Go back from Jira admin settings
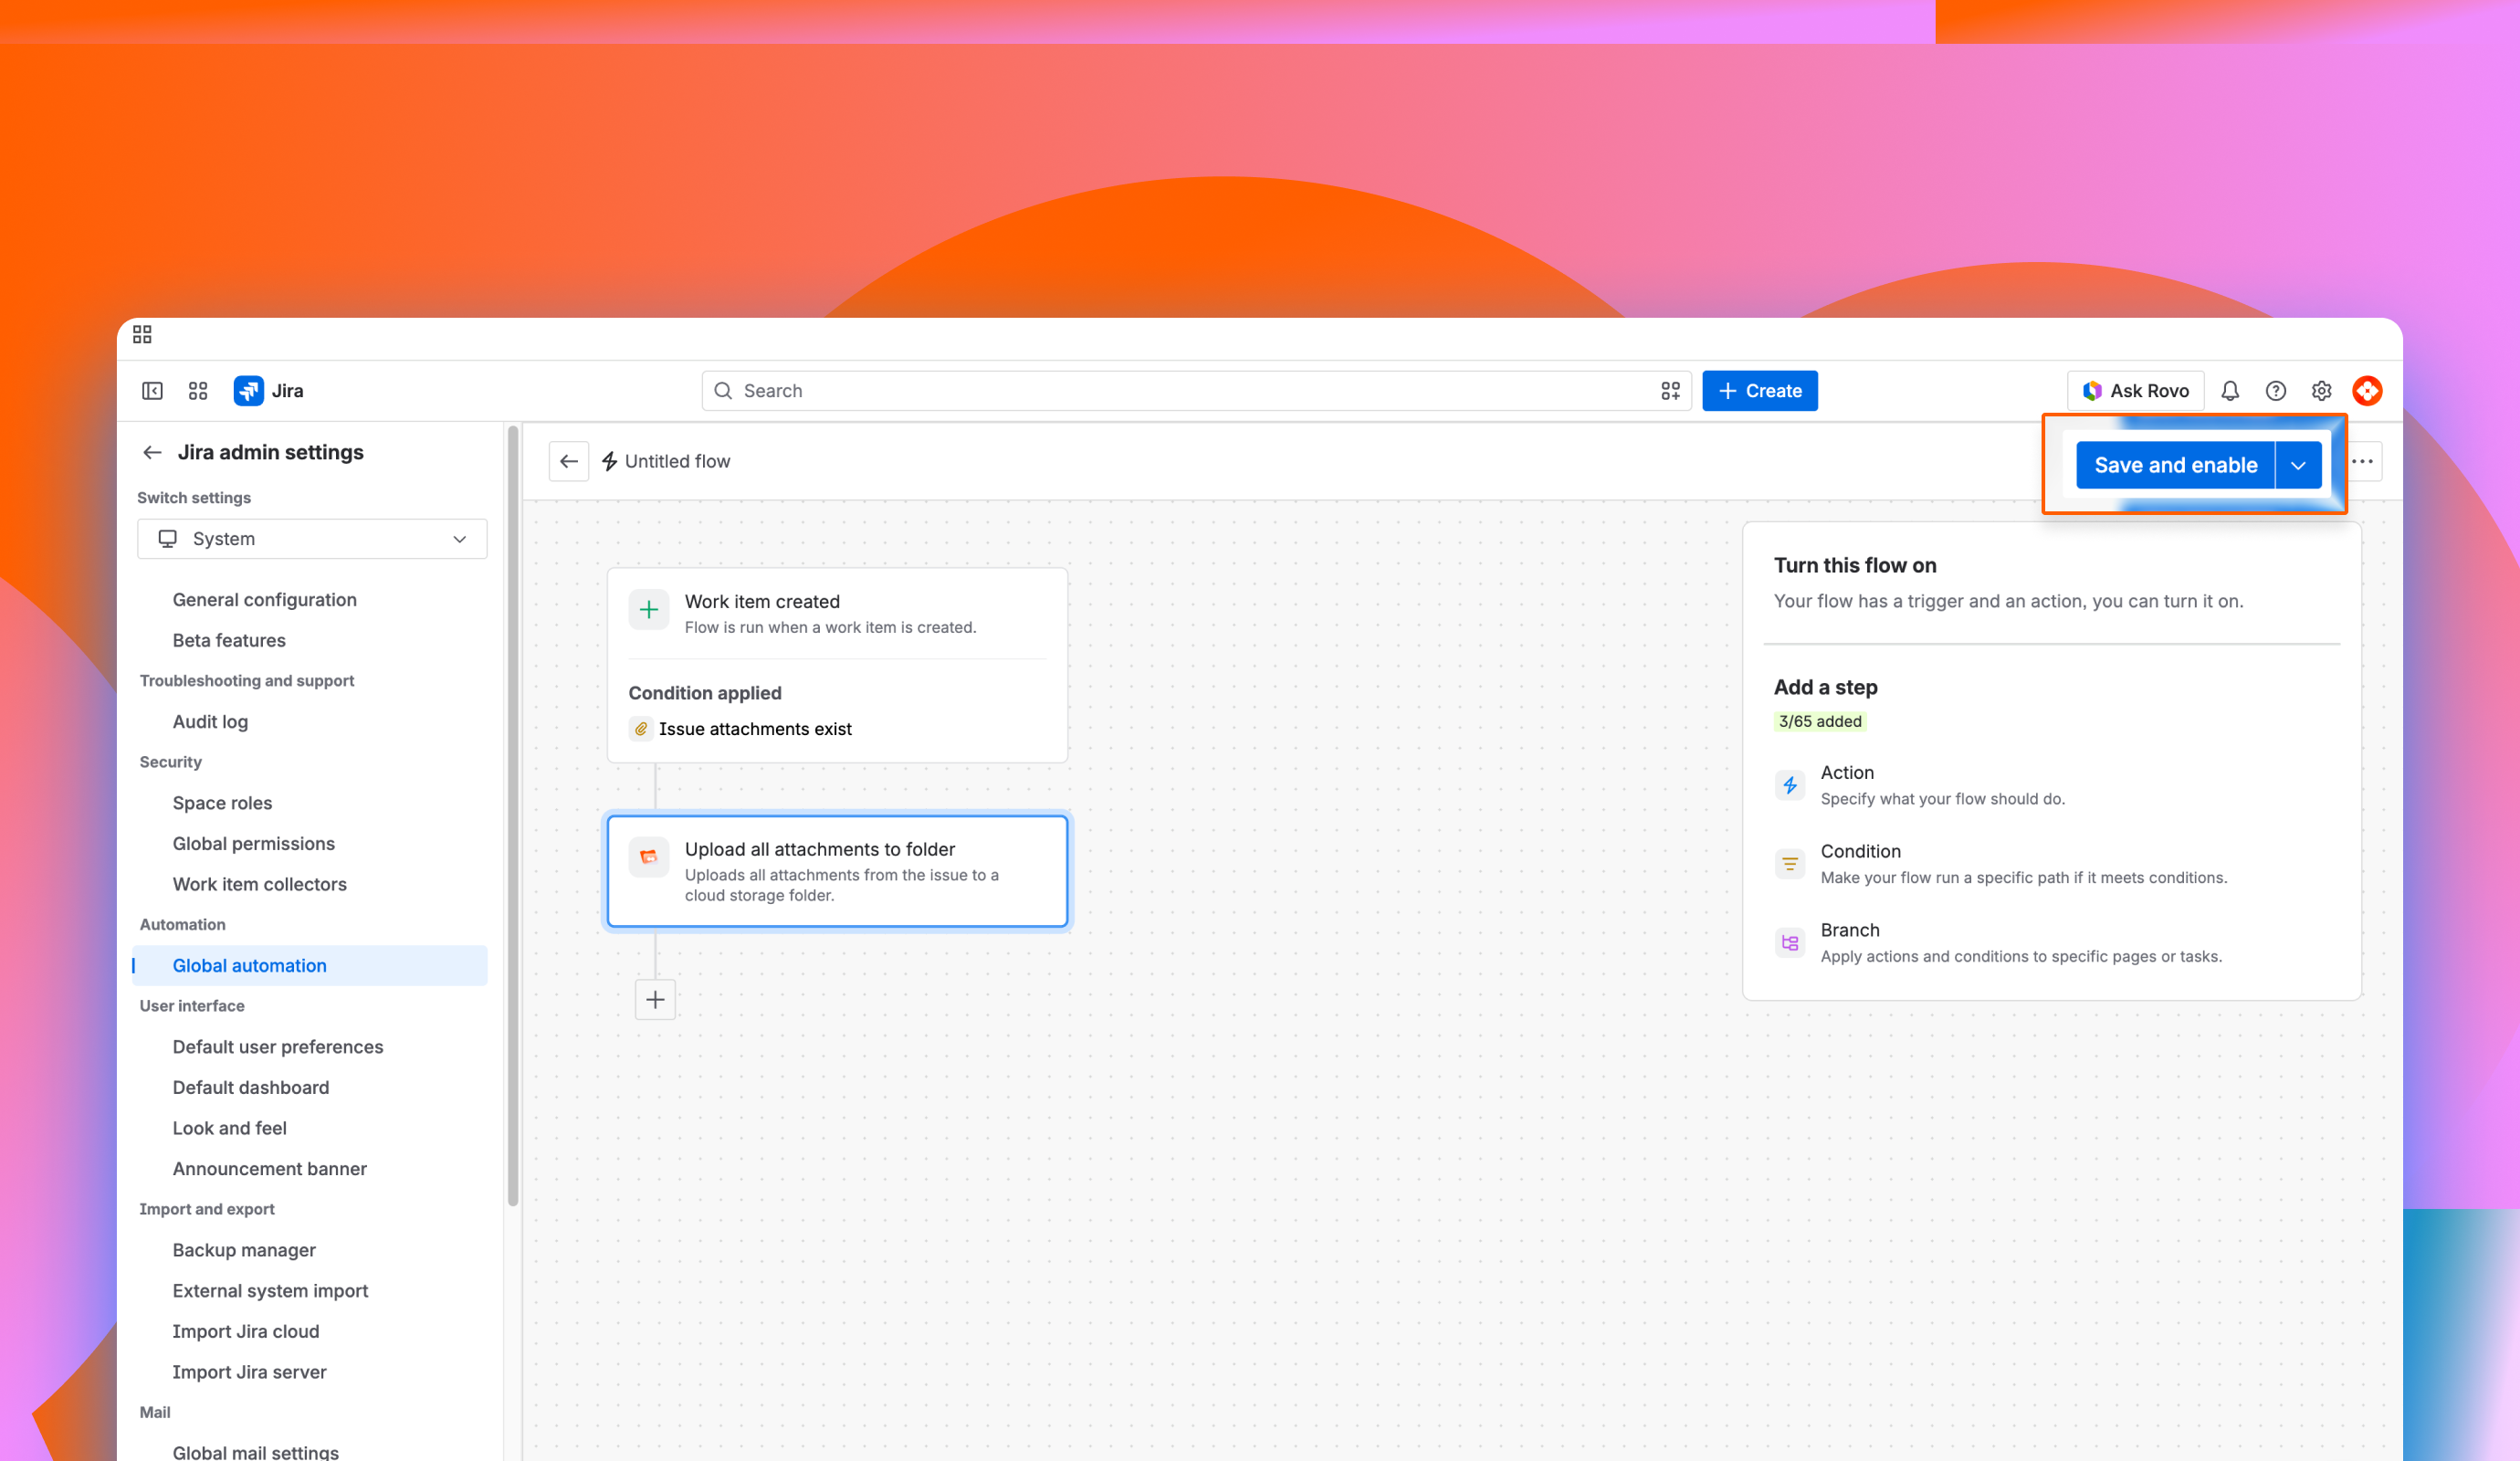 [152, 453]
